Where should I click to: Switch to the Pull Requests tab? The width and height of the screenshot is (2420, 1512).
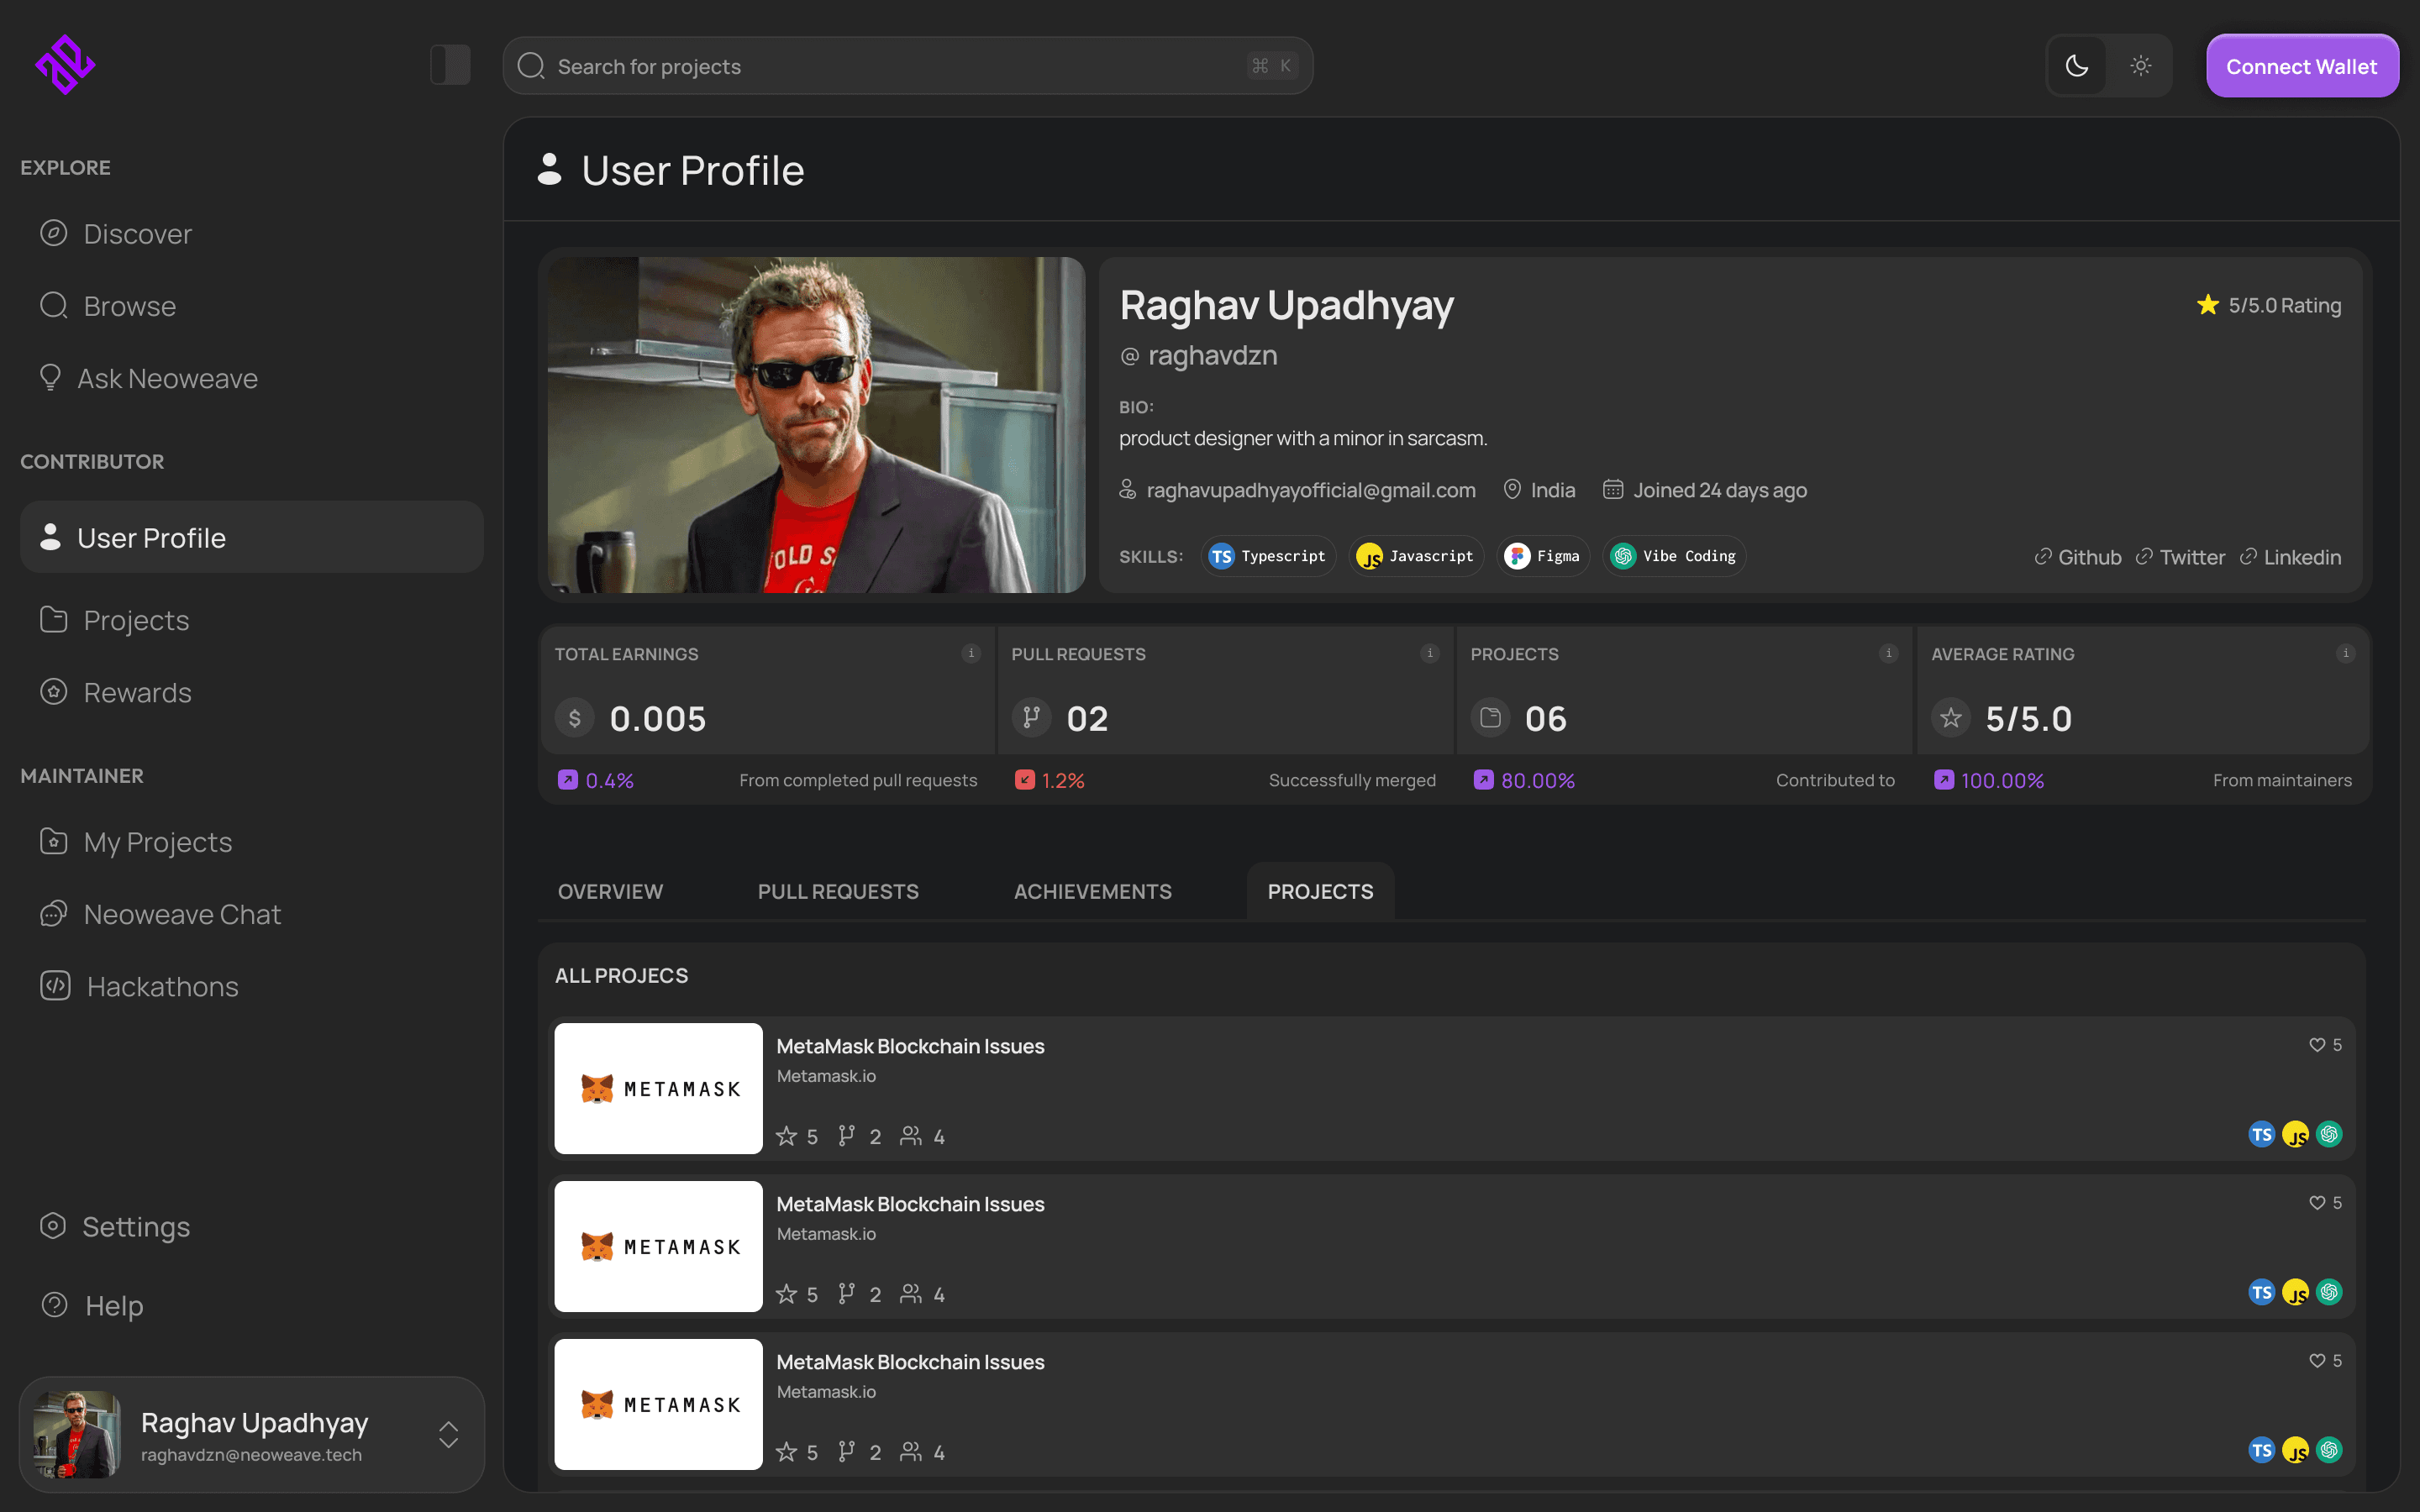click(x=838, y=891)
